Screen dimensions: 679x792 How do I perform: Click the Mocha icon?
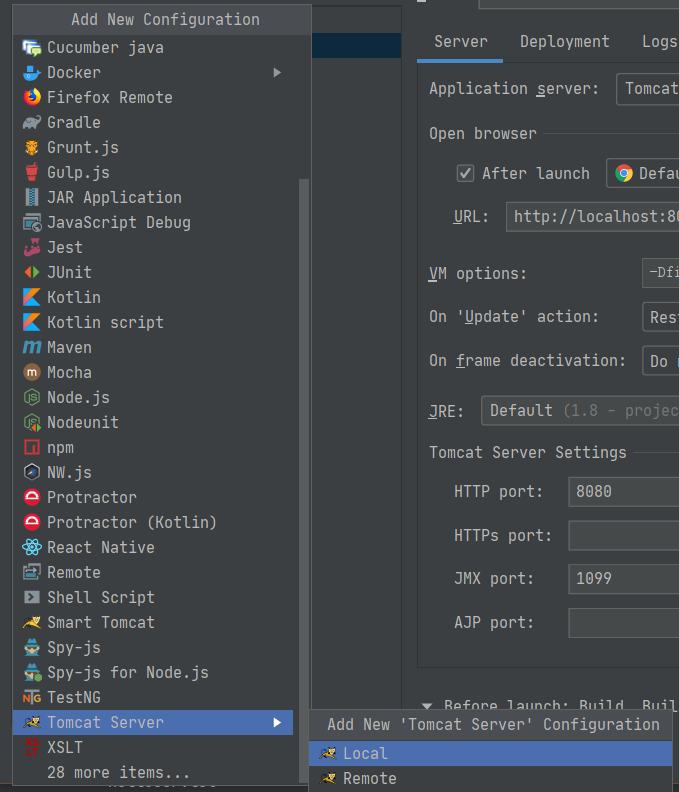(31, 373)
